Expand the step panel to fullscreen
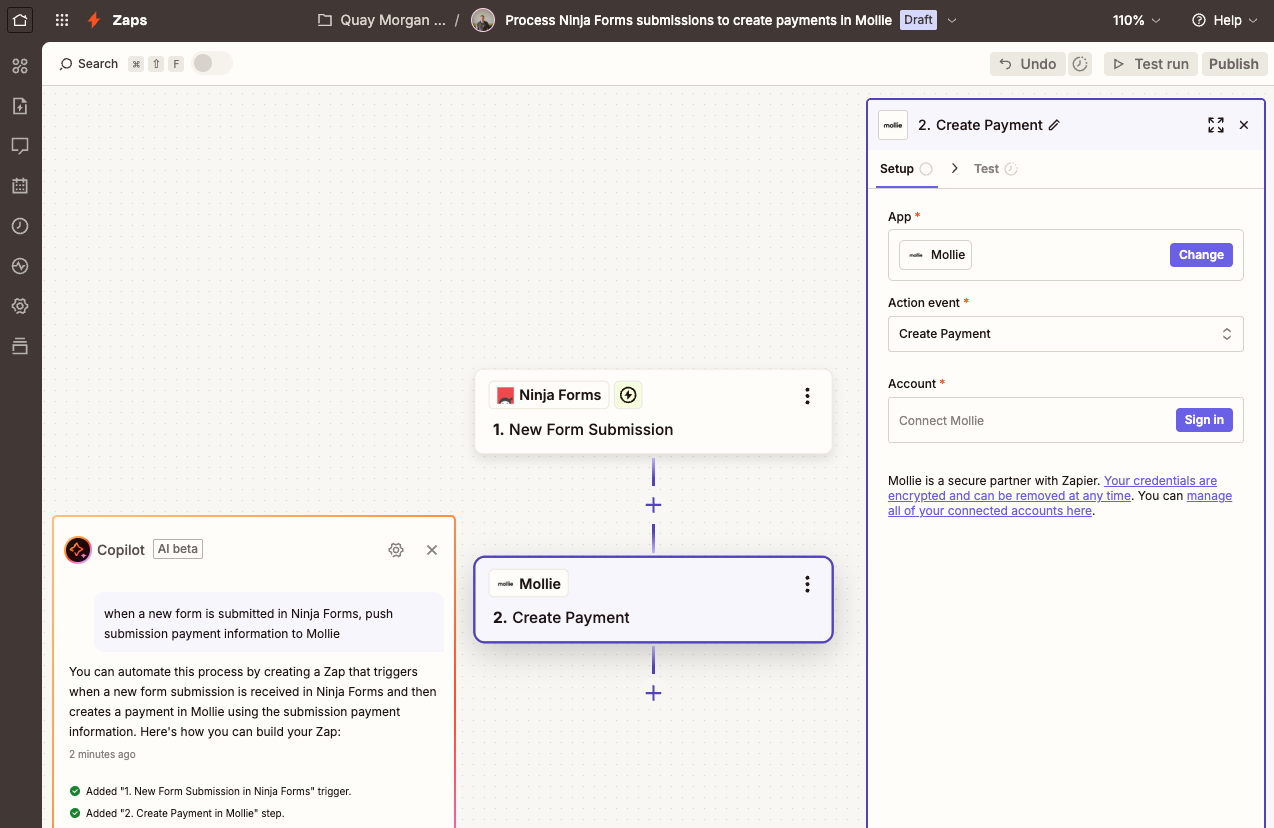Screen dimensions: 1274x828 [1216, 125]
